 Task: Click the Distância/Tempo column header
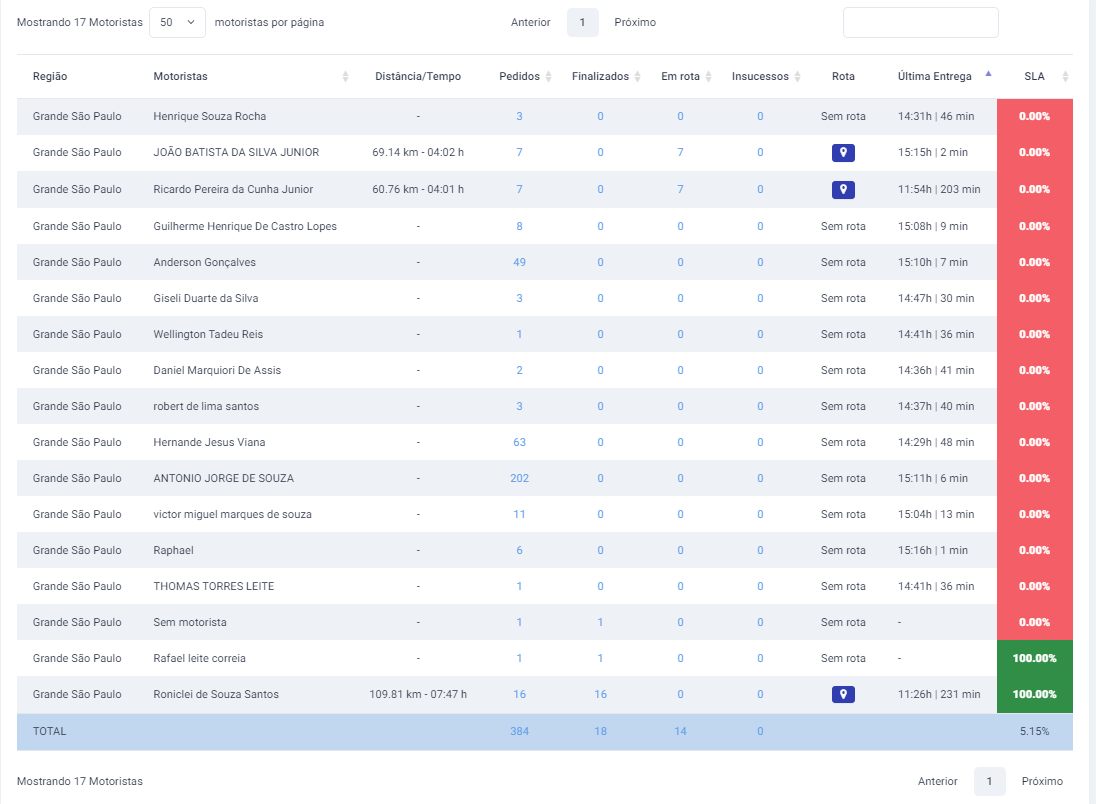click(418, 76)
